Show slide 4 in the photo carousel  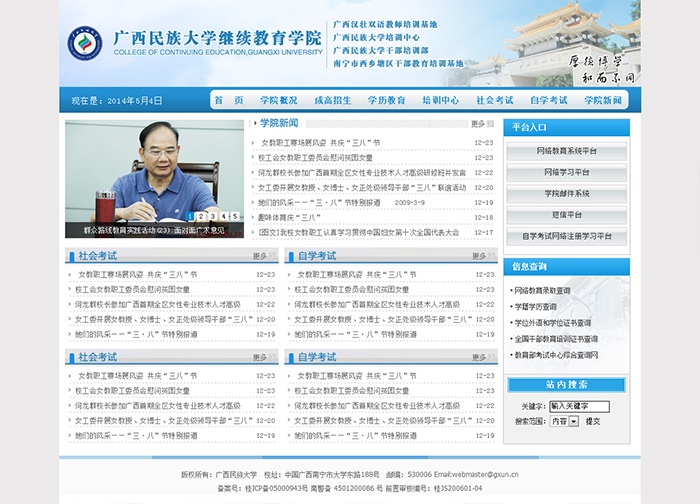click(224, 216)
